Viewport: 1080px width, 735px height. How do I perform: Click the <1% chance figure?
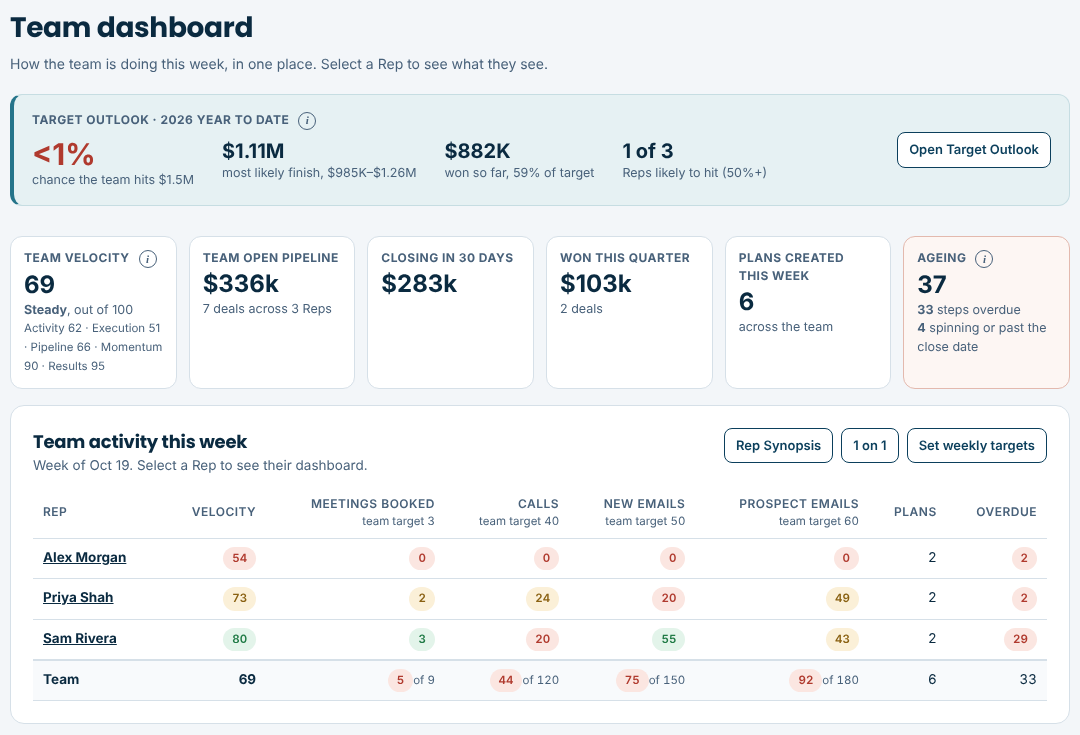pos(63,154)
